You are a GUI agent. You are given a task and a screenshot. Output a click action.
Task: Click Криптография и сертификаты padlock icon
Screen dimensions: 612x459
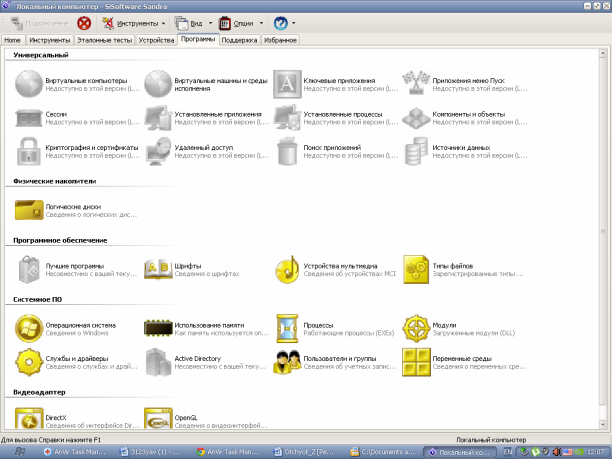click(29, 151)
